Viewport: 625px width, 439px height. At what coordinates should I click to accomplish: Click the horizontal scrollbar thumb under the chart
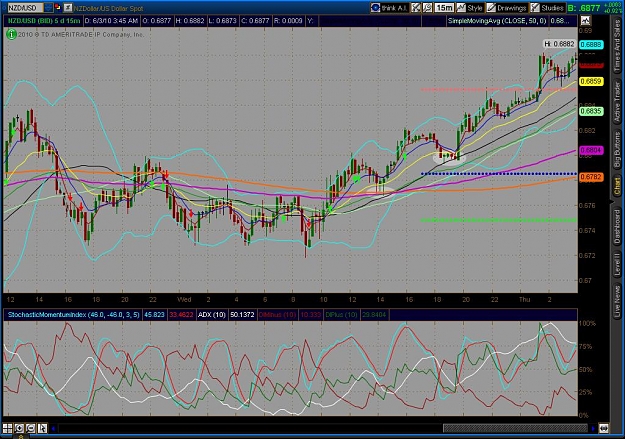[515, 429]
